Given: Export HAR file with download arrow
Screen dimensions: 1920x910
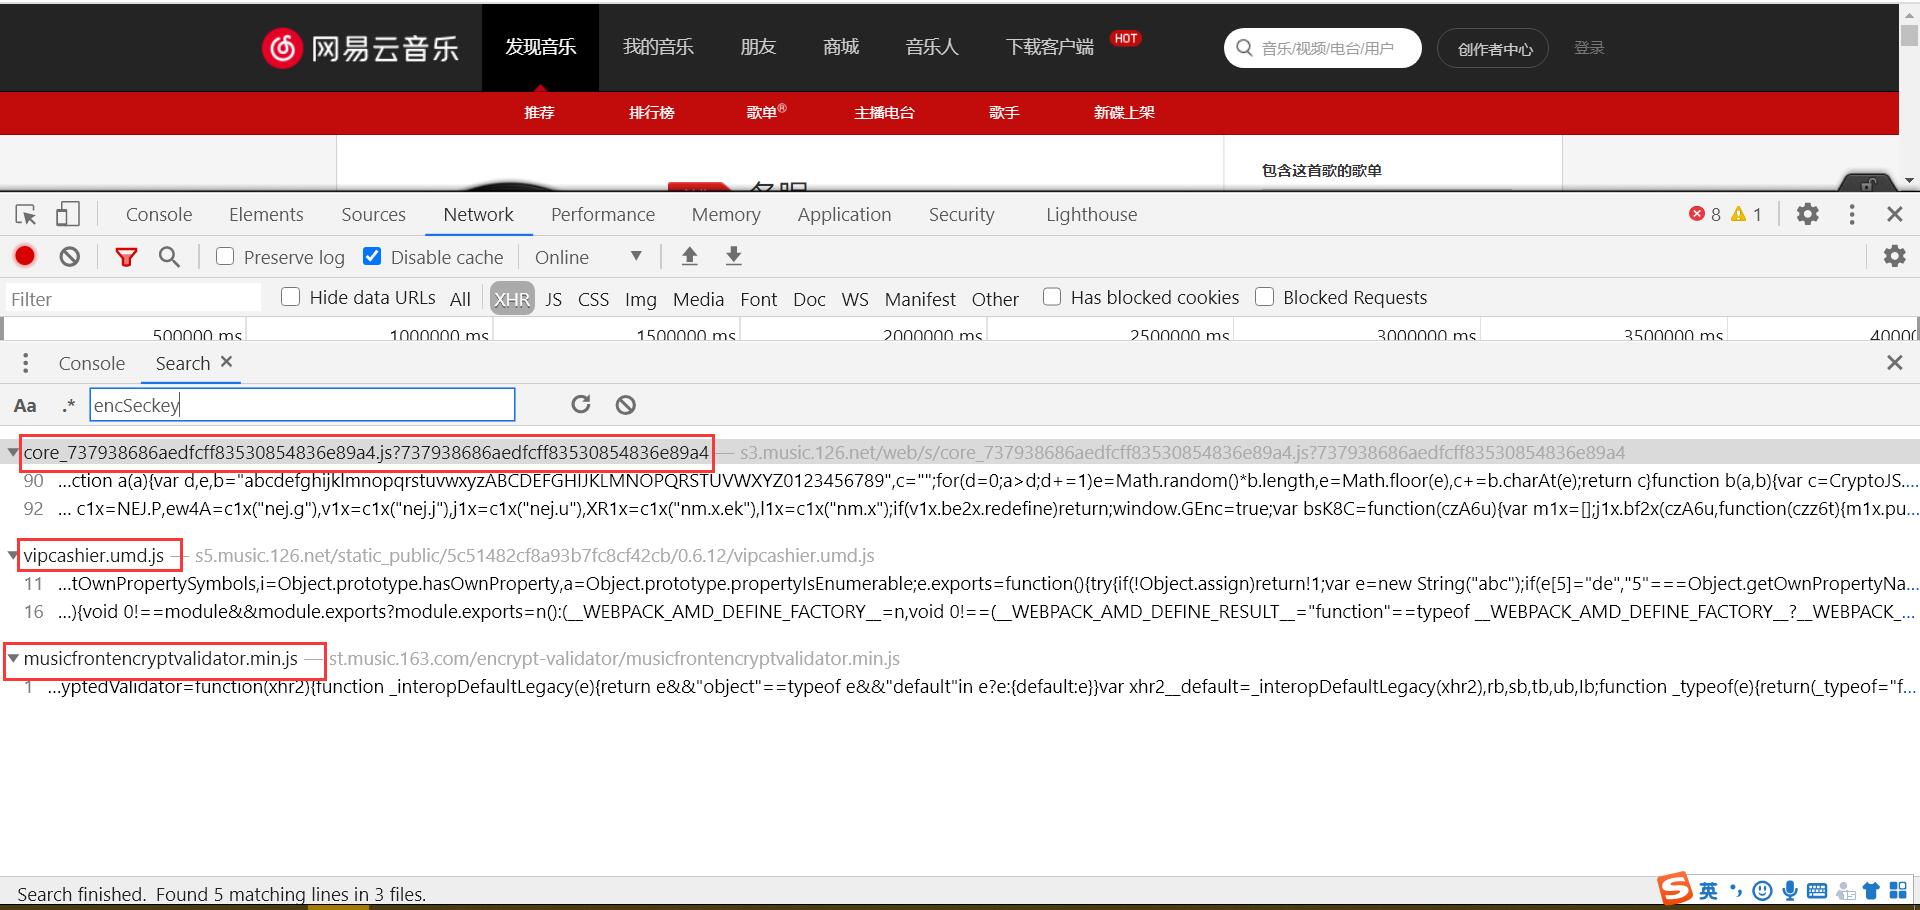Looking at the screenshot, I should tap(733, 256).
